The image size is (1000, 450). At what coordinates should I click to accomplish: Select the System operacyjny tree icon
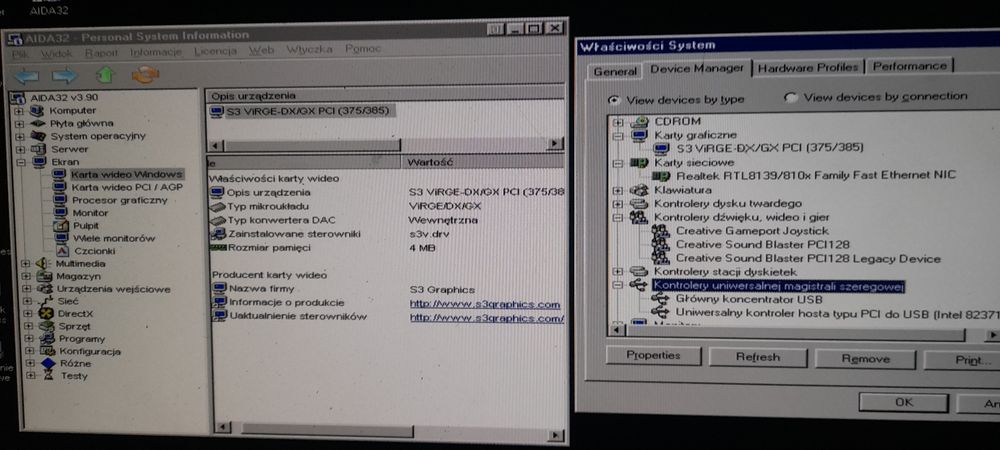(38, 136)
